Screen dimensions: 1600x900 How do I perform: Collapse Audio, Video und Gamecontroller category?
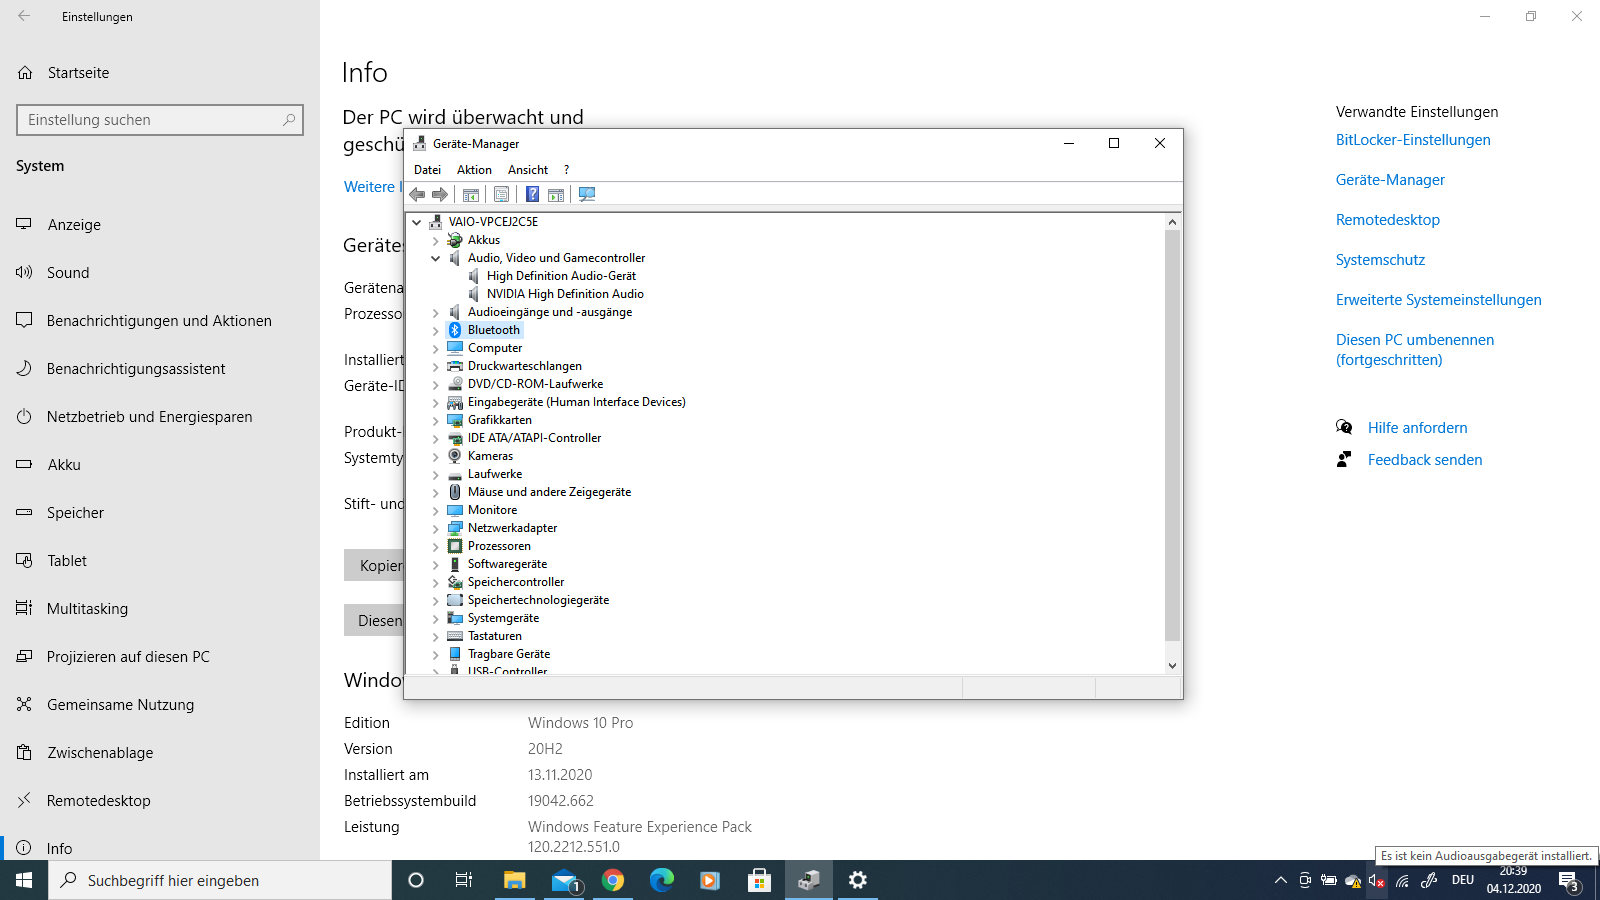coord(435,258)
